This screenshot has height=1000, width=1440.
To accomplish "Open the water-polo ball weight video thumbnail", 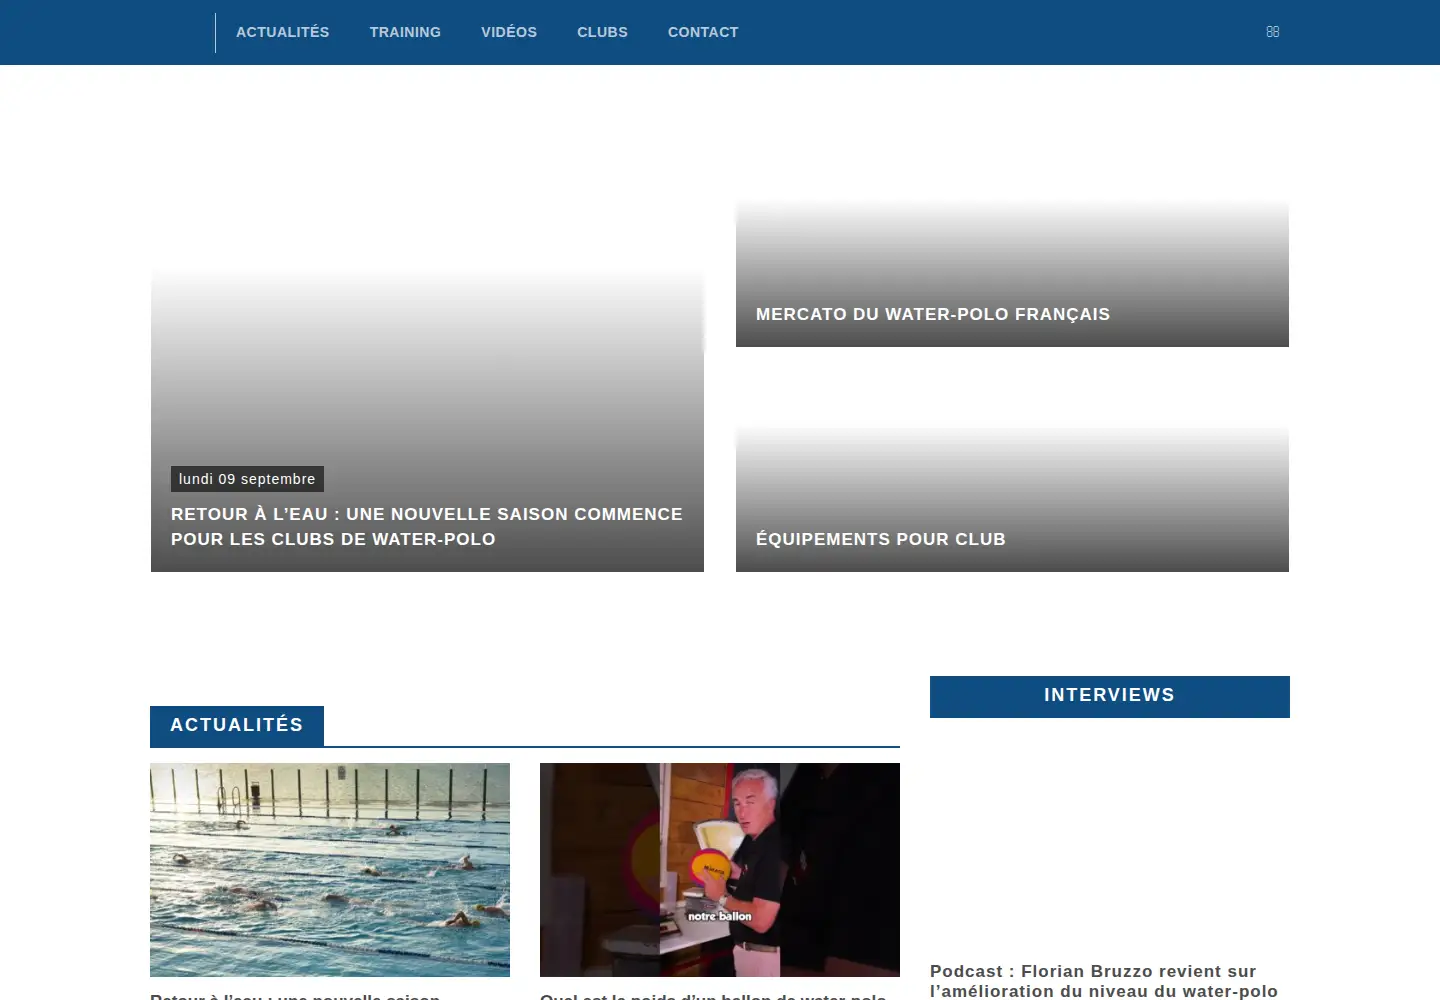I will point(720,870).
